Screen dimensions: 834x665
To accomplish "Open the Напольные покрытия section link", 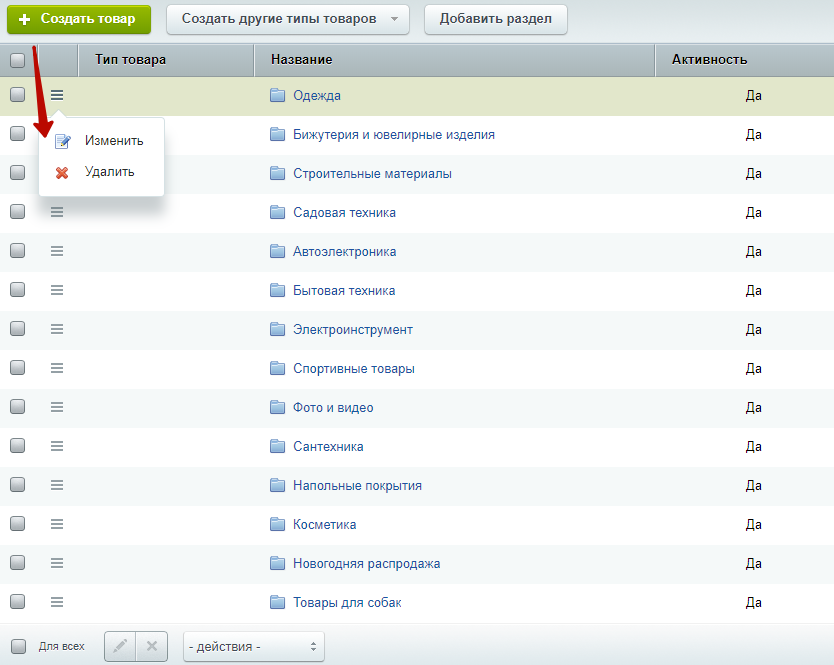I will (357, 485).
